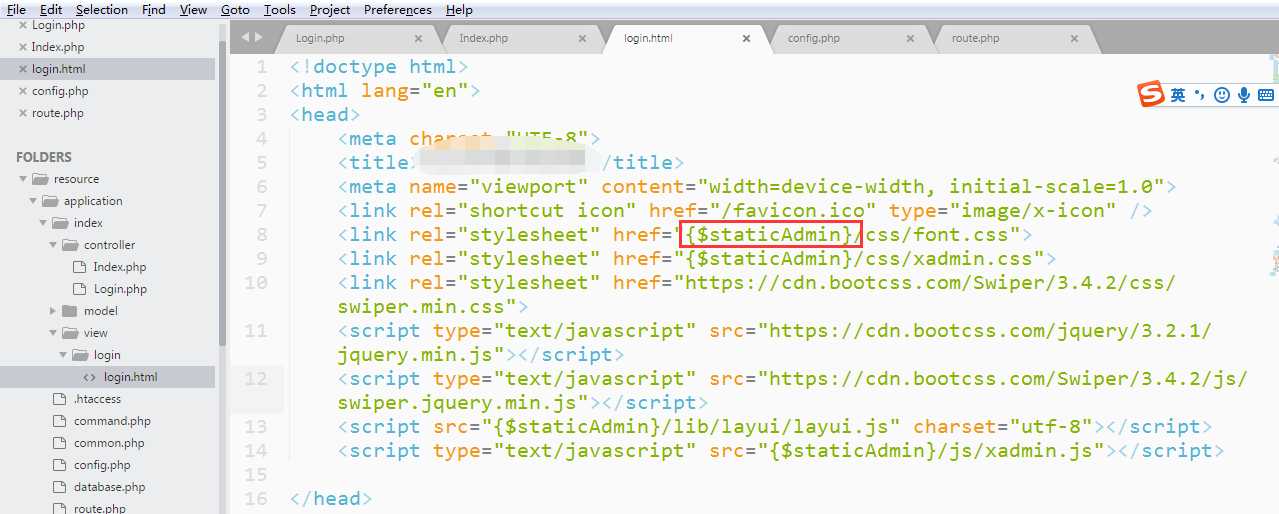Close the Index.php editor tab

pyautogui.click(x=583, y=39)
